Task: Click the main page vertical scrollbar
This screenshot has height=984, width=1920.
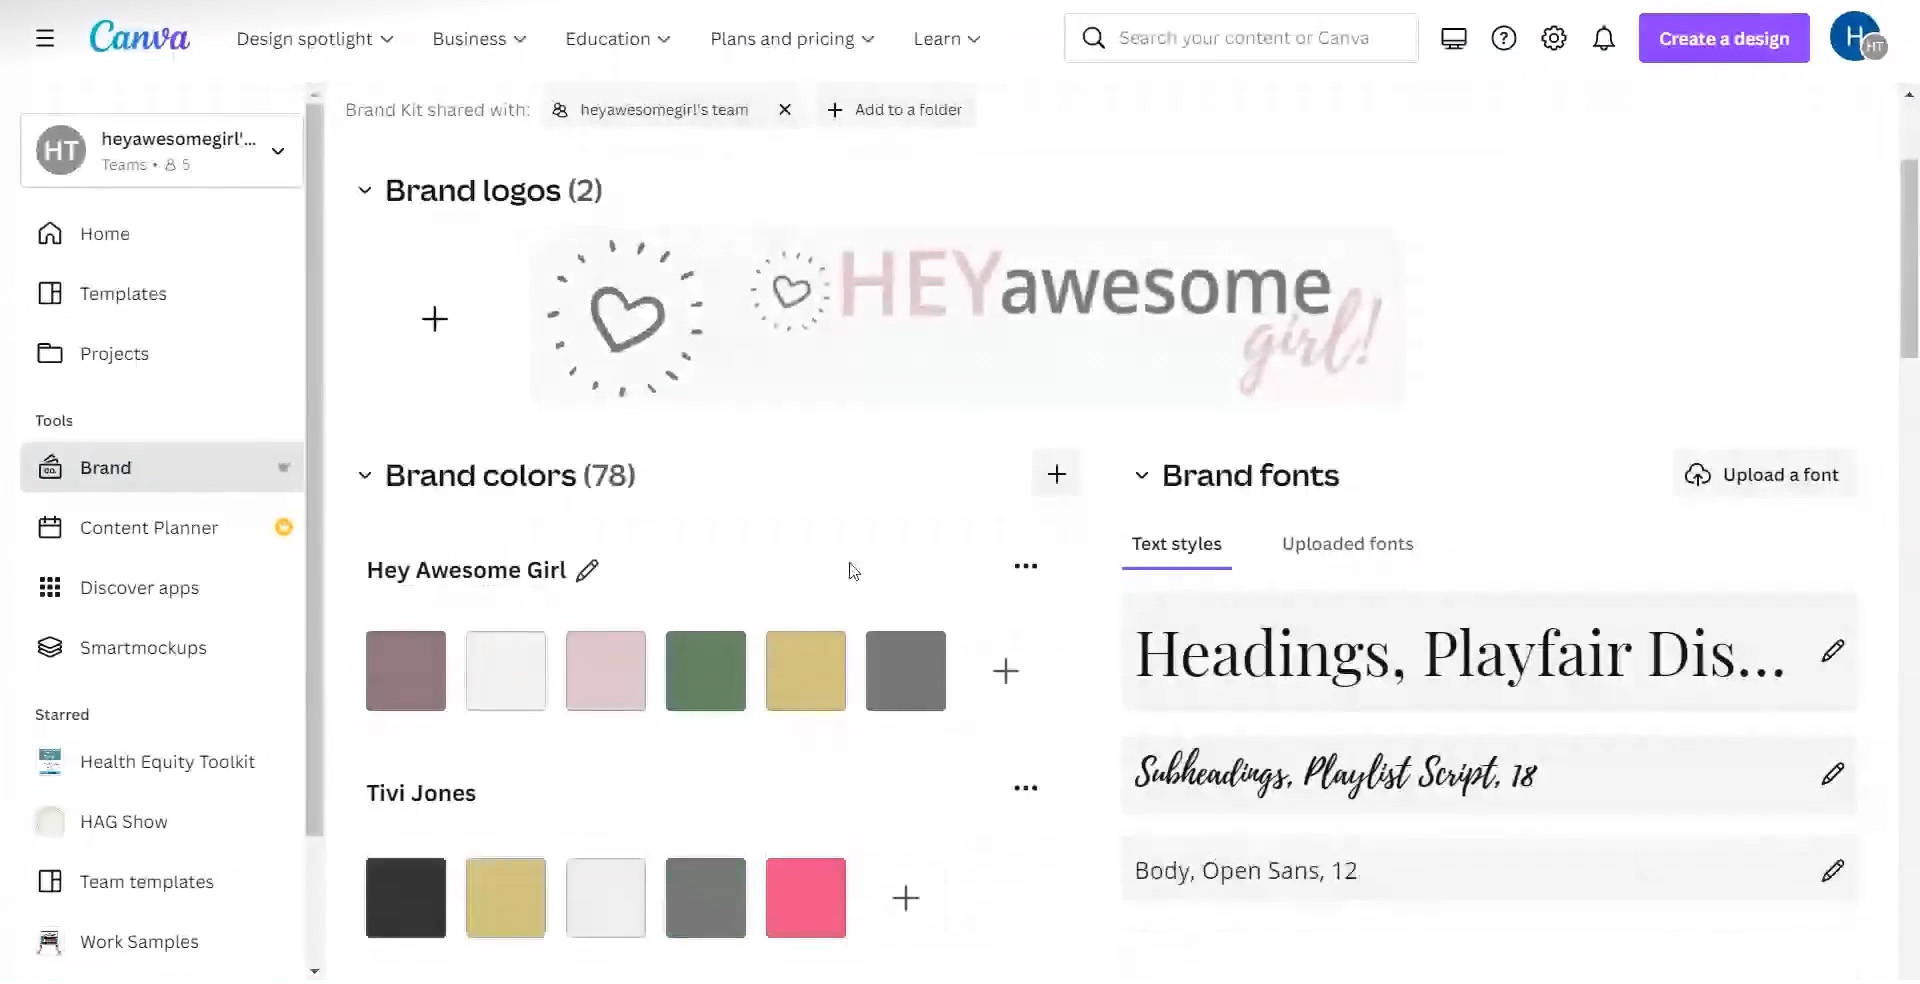Action: click(x=1909, y=258)
